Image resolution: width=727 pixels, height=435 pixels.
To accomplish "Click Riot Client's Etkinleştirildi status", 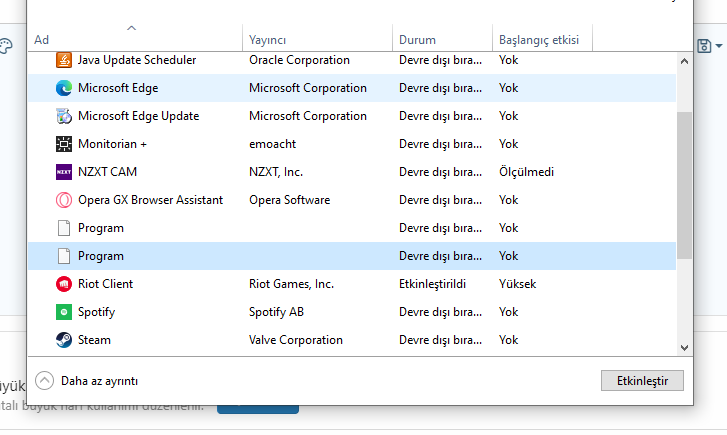I will 432,284.
